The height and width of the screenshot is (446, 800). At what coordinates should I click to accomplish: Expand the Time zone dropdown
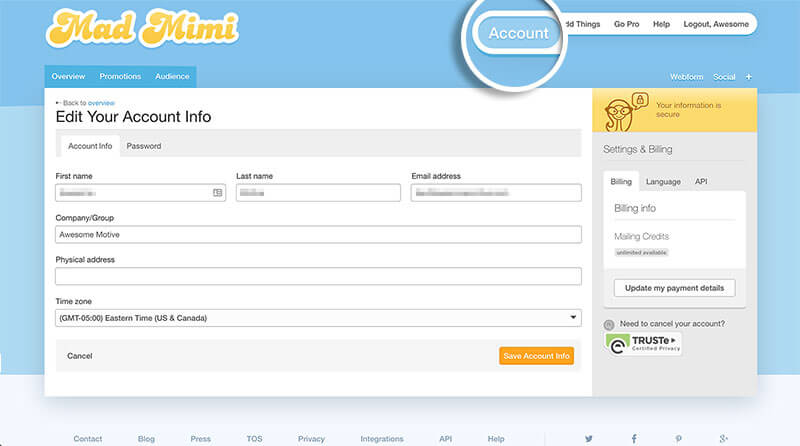pyautogui.click(x=318, y=318)
